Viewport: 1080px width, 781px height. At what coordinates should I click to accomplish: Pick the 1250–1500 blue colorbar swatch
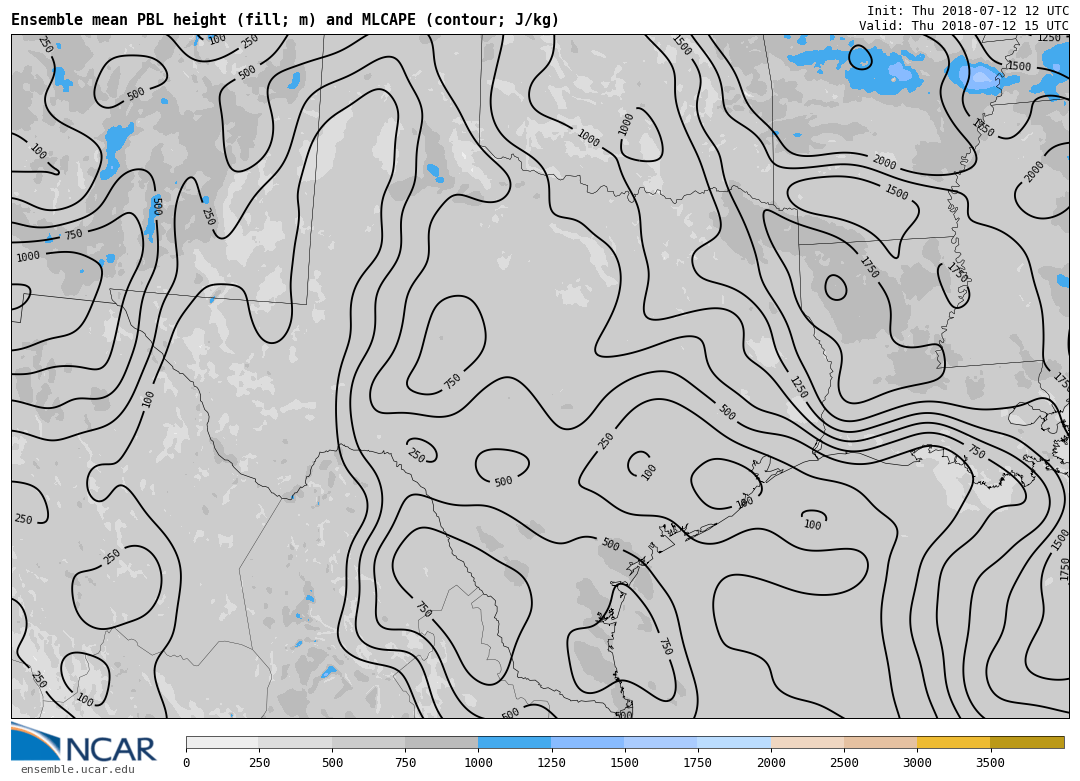[588, 742]
